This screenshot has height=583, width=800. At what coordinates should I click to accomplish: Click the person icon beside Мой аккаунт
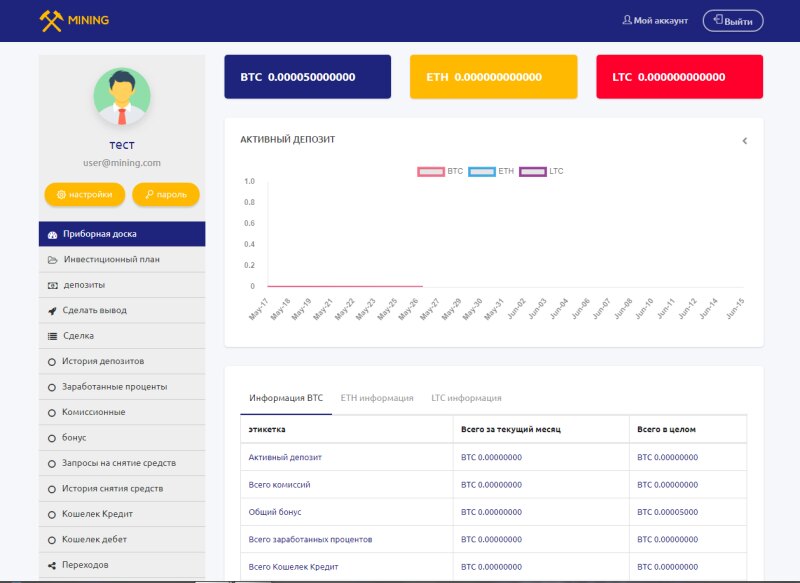pyautogui.click(x=627, y=20)
